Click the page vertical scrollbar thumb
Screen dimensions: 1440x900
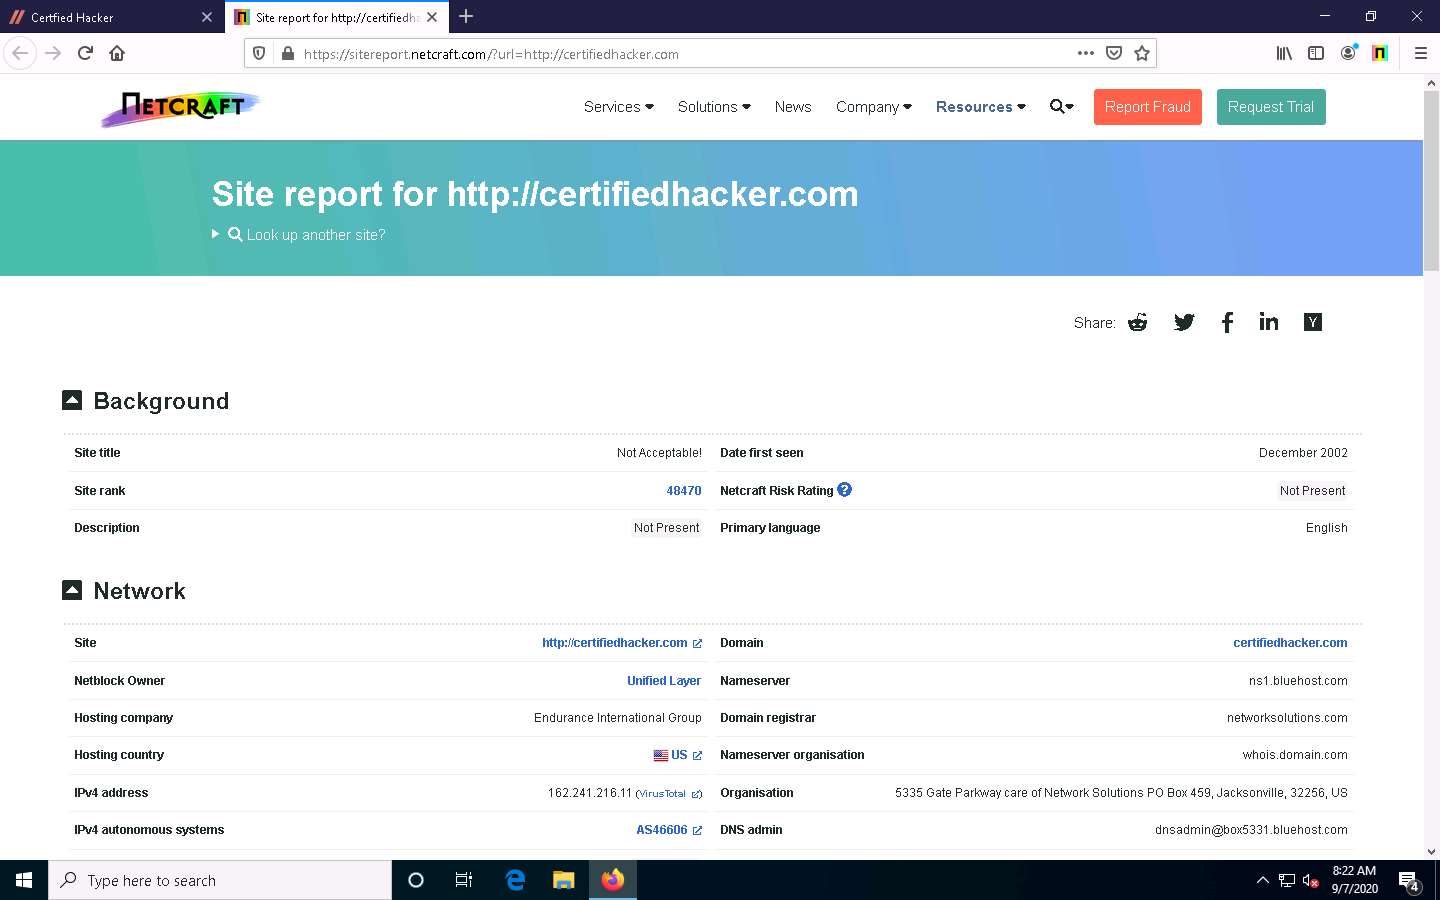[1431, 182]
